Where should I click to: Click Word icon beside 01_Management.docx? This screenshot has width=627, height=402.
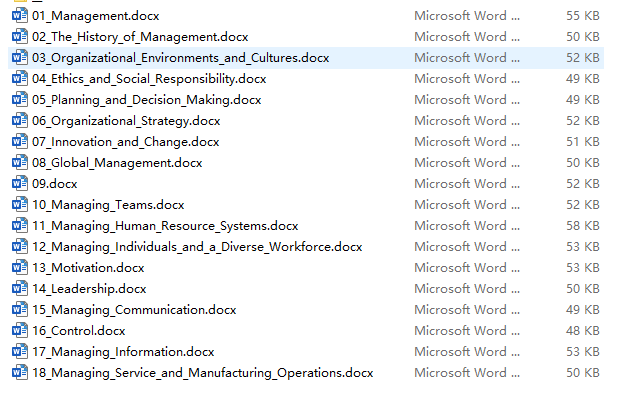point(20,16)
